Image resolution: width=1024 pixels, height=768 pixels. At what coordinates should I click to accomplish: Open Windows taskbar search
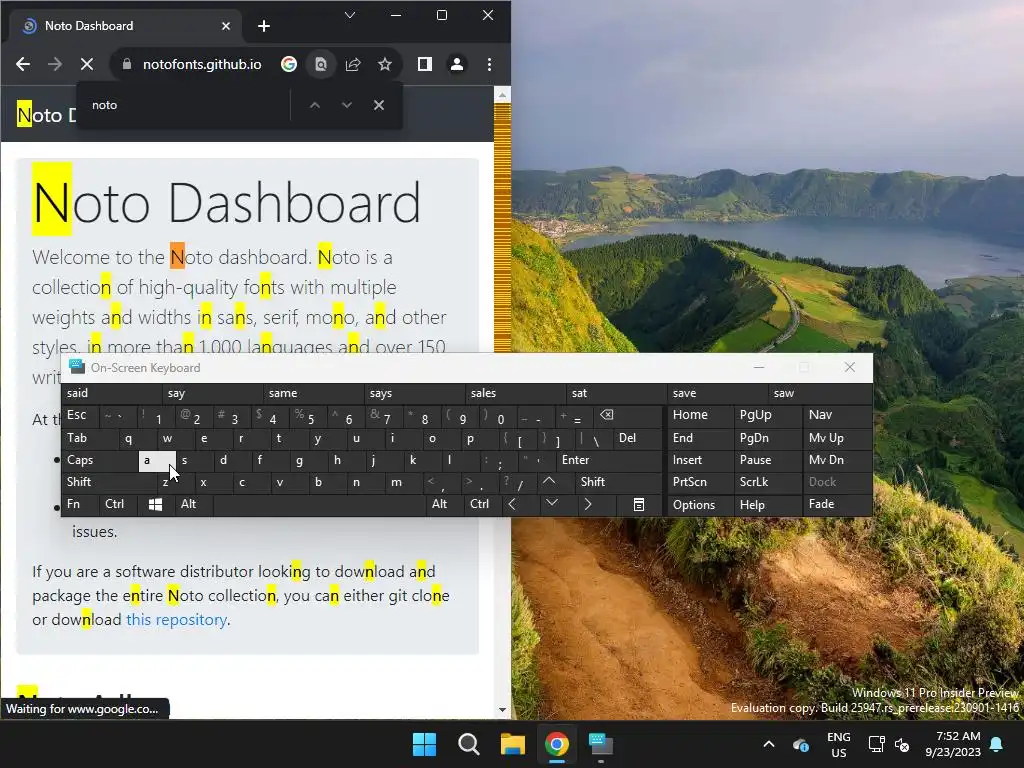(x=469, y=744)
